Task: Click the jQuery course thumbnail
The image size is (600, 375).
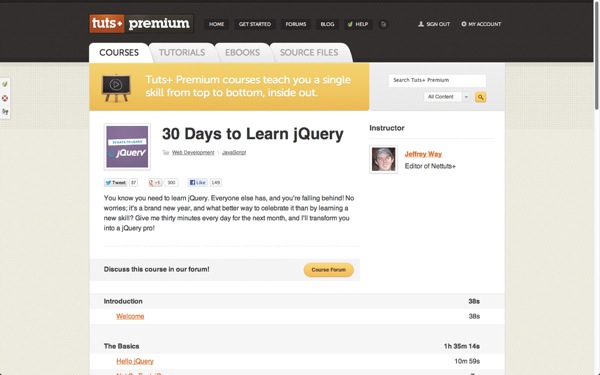Action: (127, 147)
